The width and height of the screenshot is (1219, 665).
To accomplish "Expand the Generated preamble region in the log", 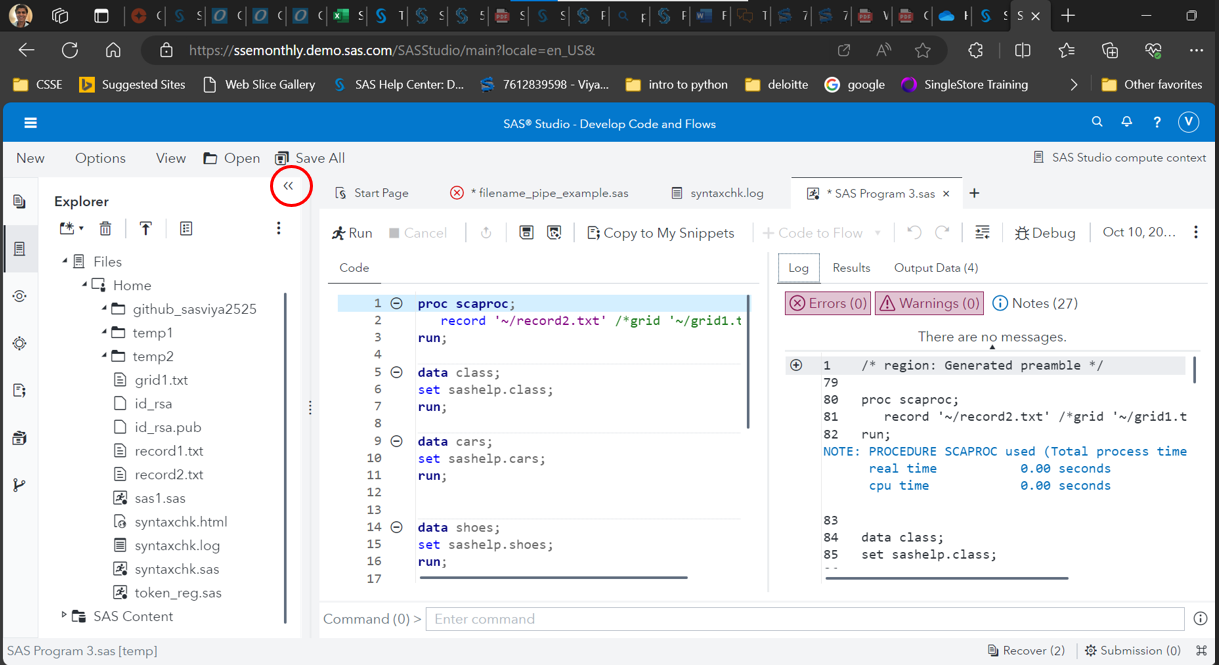I will point(796,365).
